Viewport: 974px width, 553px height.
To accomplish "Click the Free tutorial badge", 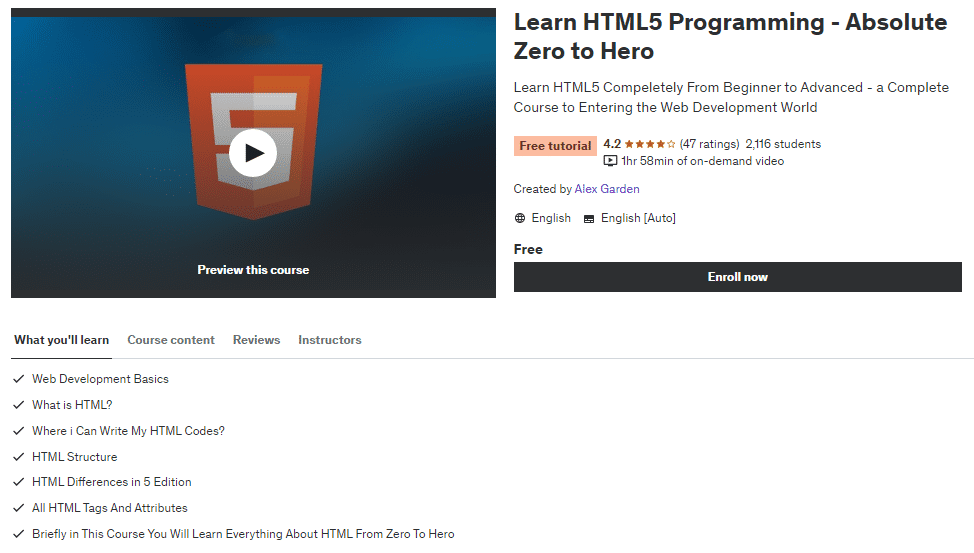I will pyautogui.click(x=555, y=146).
